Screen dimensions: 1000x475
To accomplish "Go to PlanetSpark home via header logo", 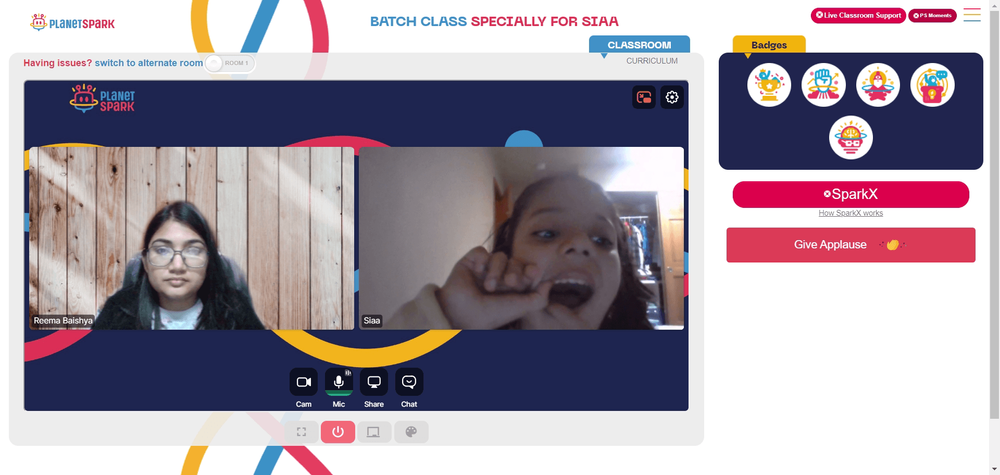I will tap(73, 23).
